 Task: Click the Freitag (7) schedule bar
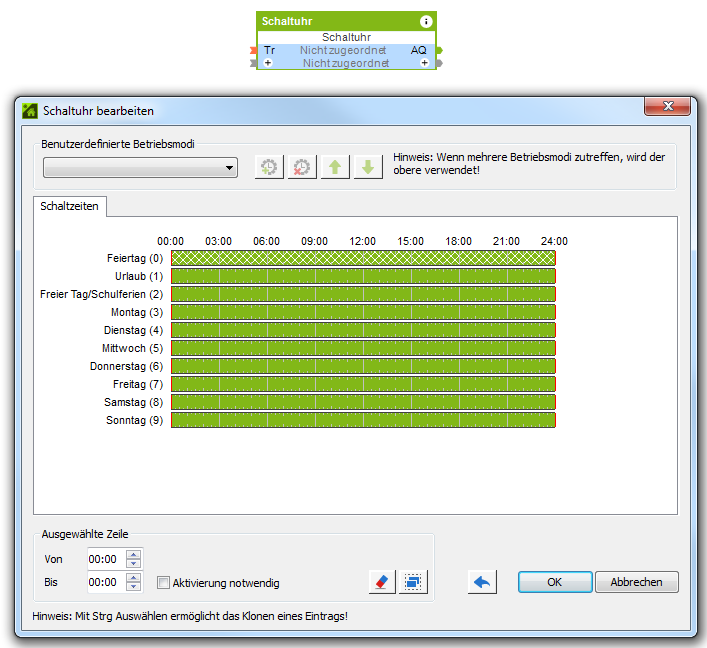363,384
